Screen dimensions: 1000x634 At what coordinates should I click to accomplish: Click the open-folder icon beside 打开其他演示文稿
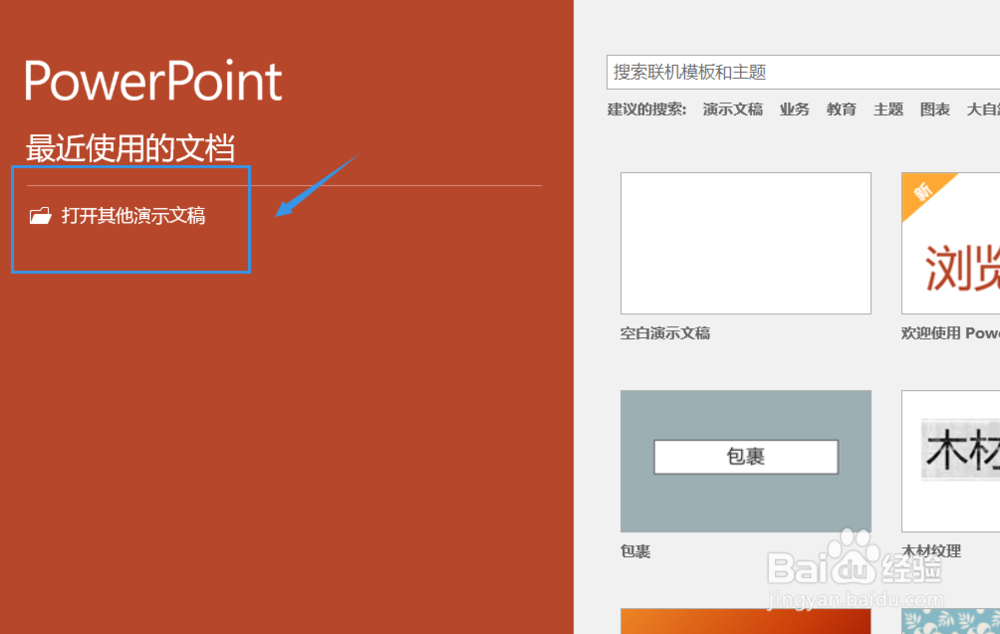coord(40,216)
